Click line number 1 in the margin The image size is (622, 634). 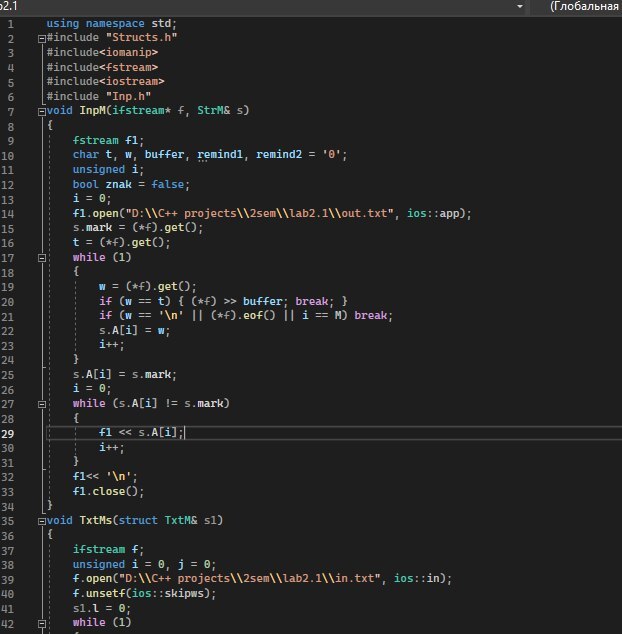tap(11, 24)
